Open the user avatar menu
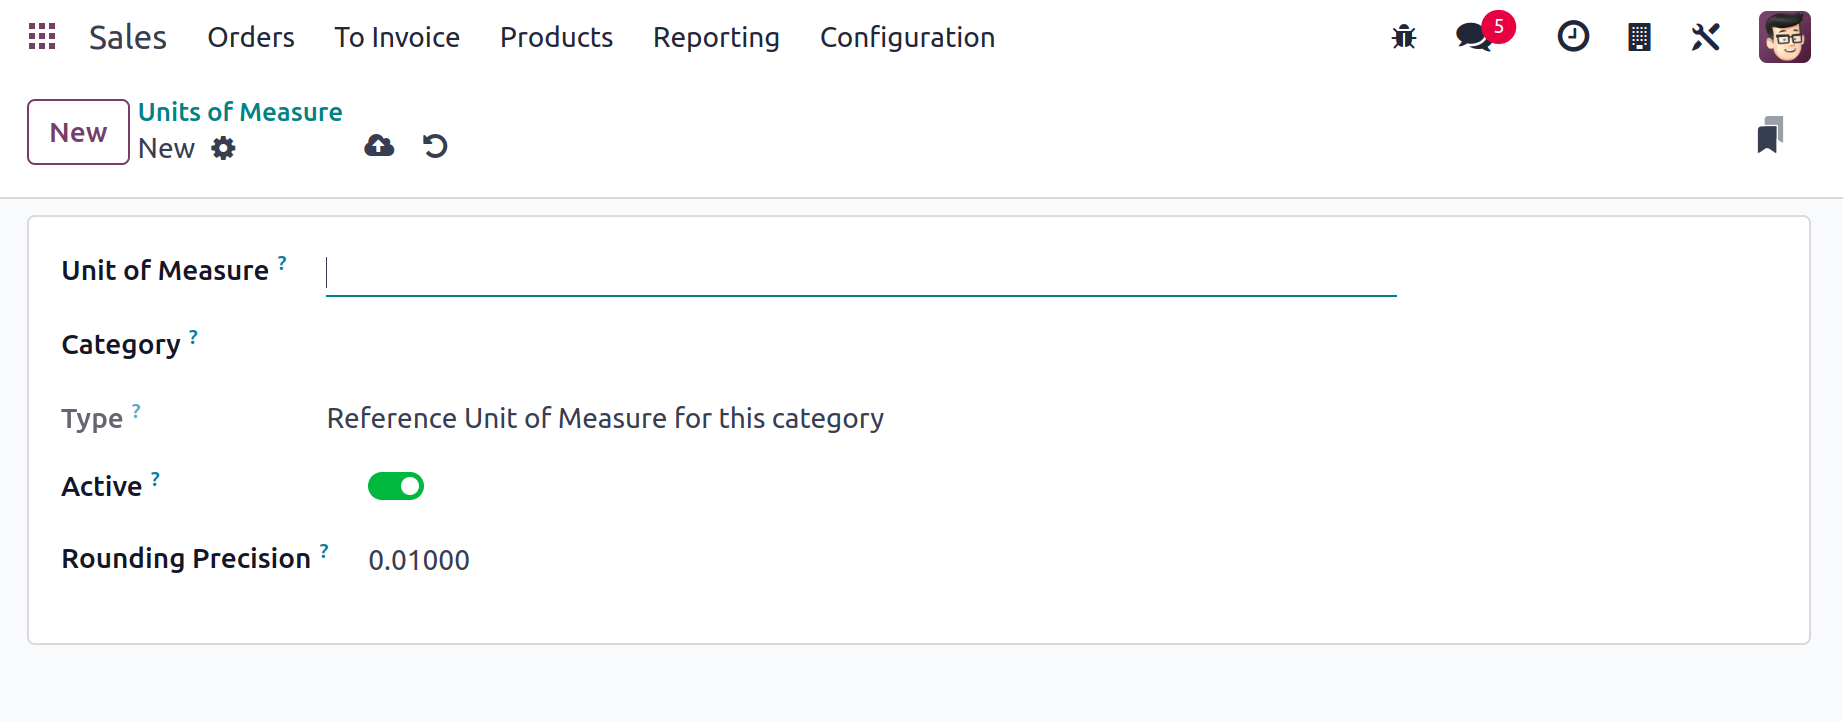This screenshot has height=721, width=1843. pyautogui.click(x=1785, y=37)
